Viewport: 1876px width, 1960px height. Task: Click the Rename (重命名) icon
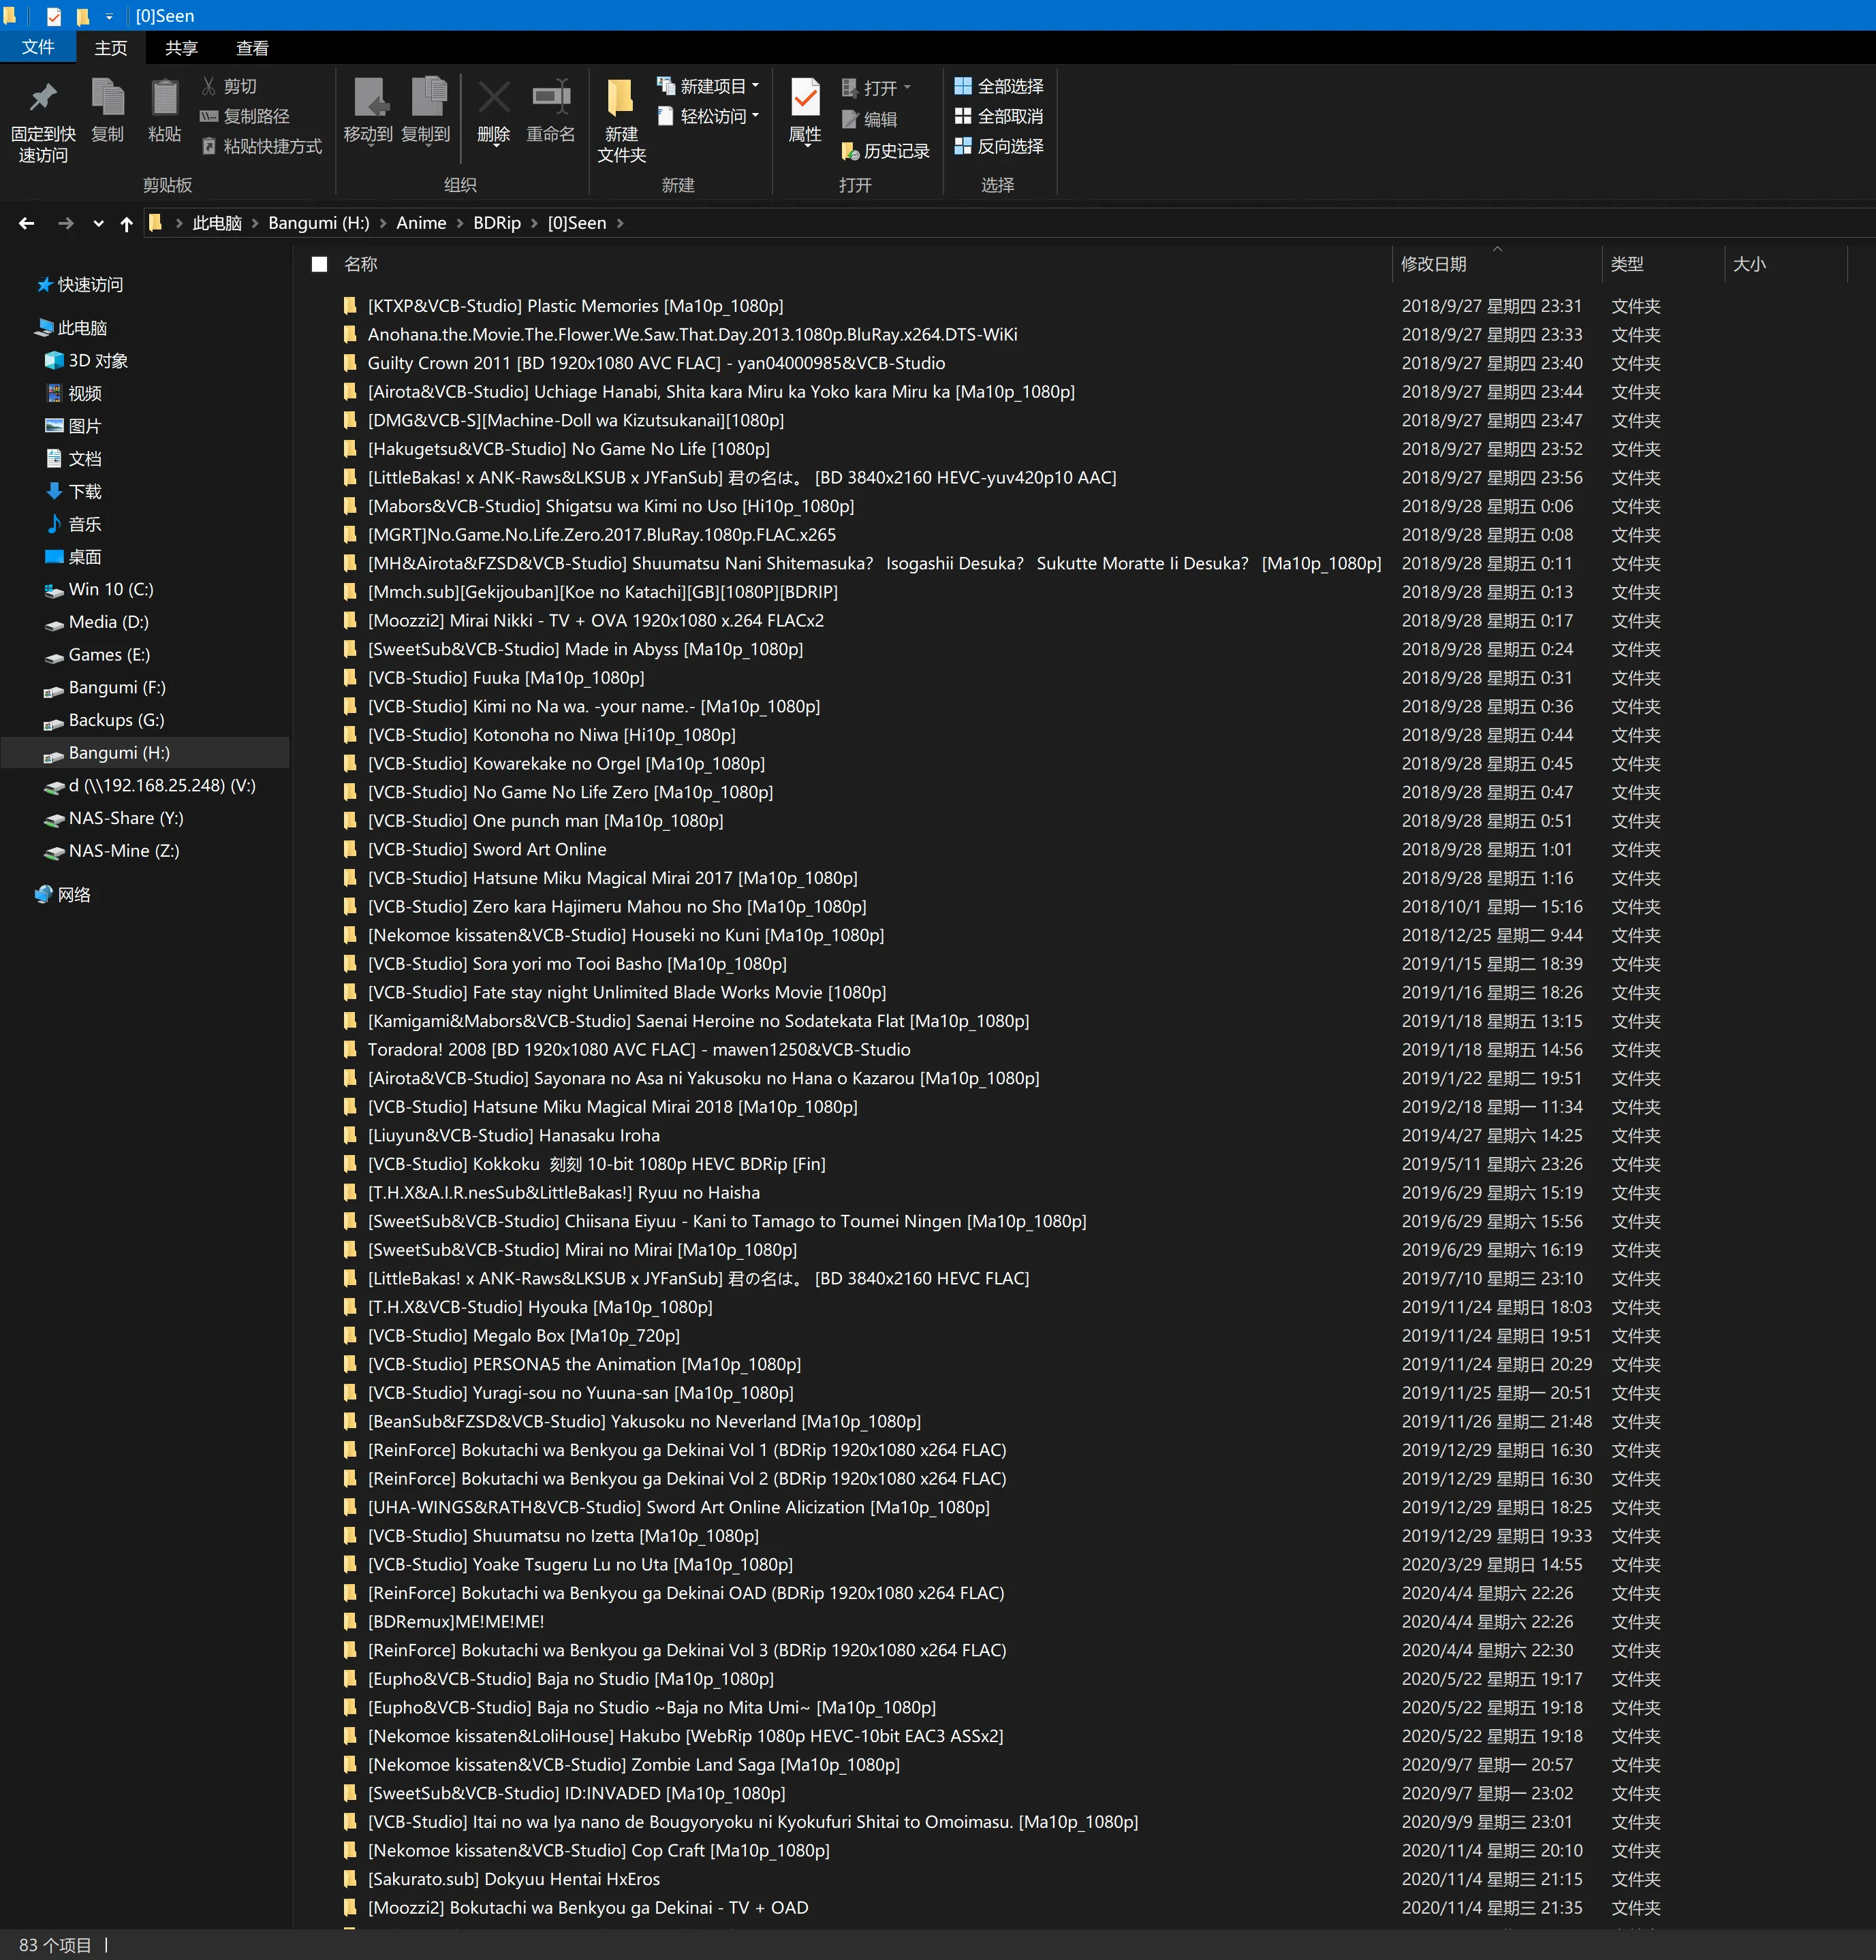tap(551, 98)
